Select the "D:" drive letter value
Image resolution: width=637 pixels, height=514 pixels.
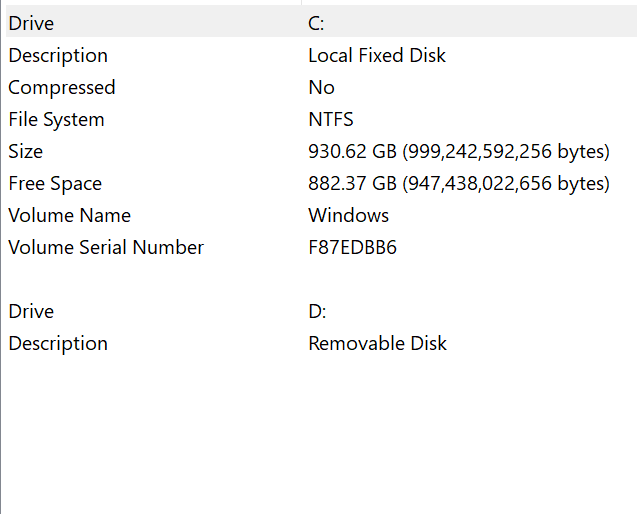click(x=317, y=311)
